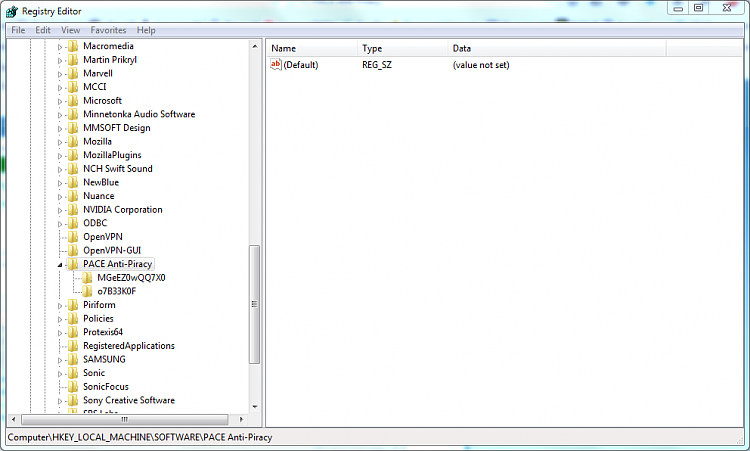Click the Martin Prikryl folder icon
750x451 pixels.
click(73, 60)
